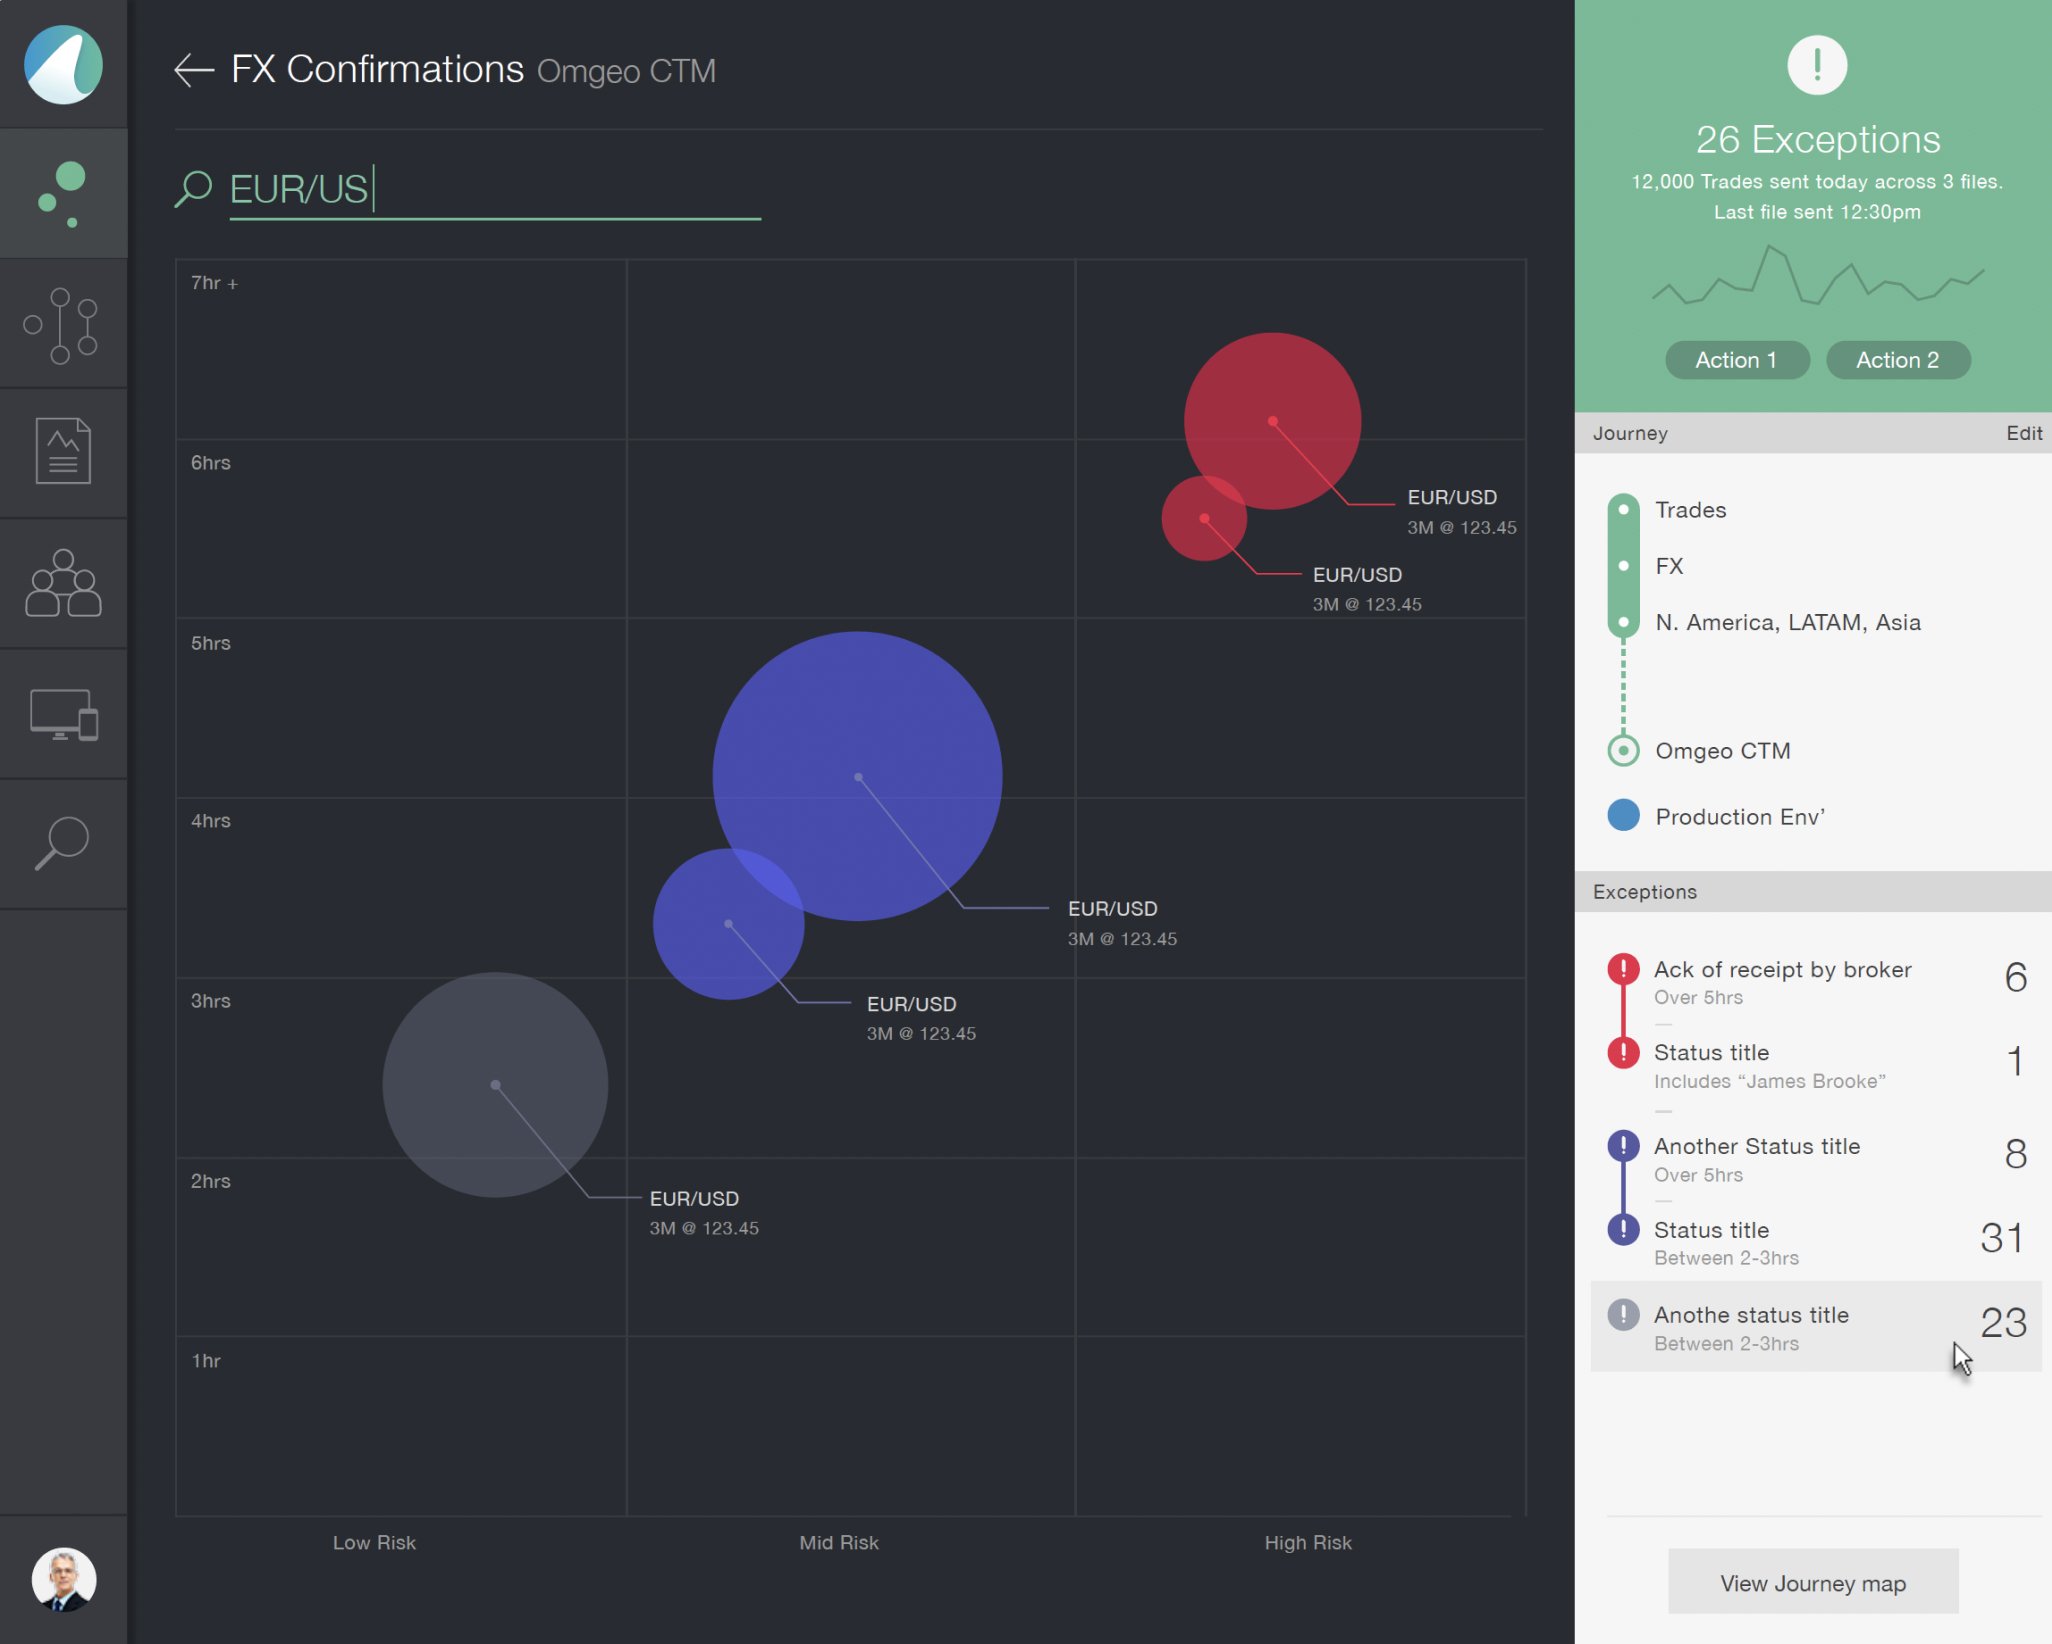
Task: Click the View Journey map button
Action: (1812, 1582)
